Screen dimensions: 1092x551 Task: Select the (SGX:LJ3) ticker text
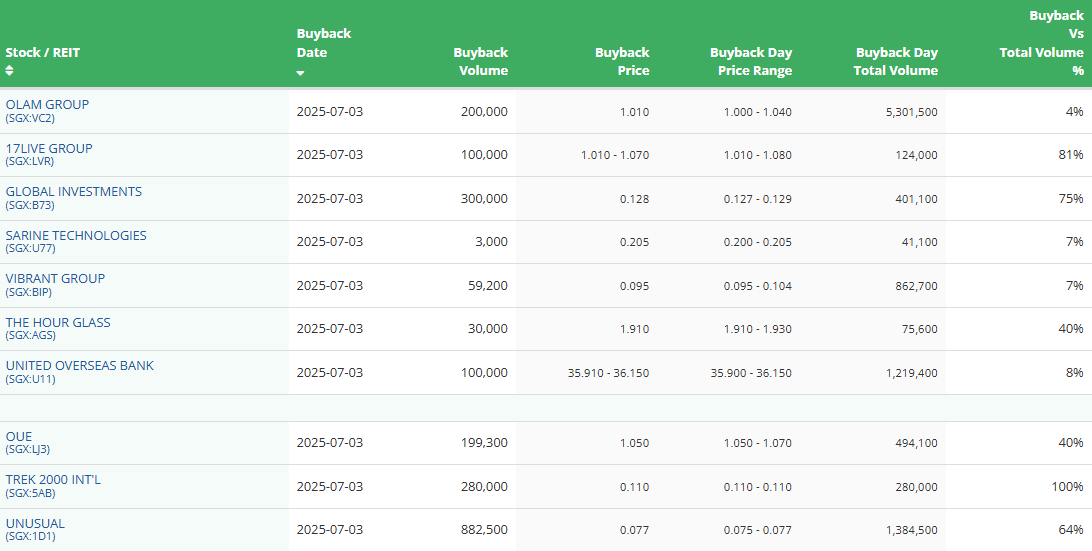pos(28,450)
